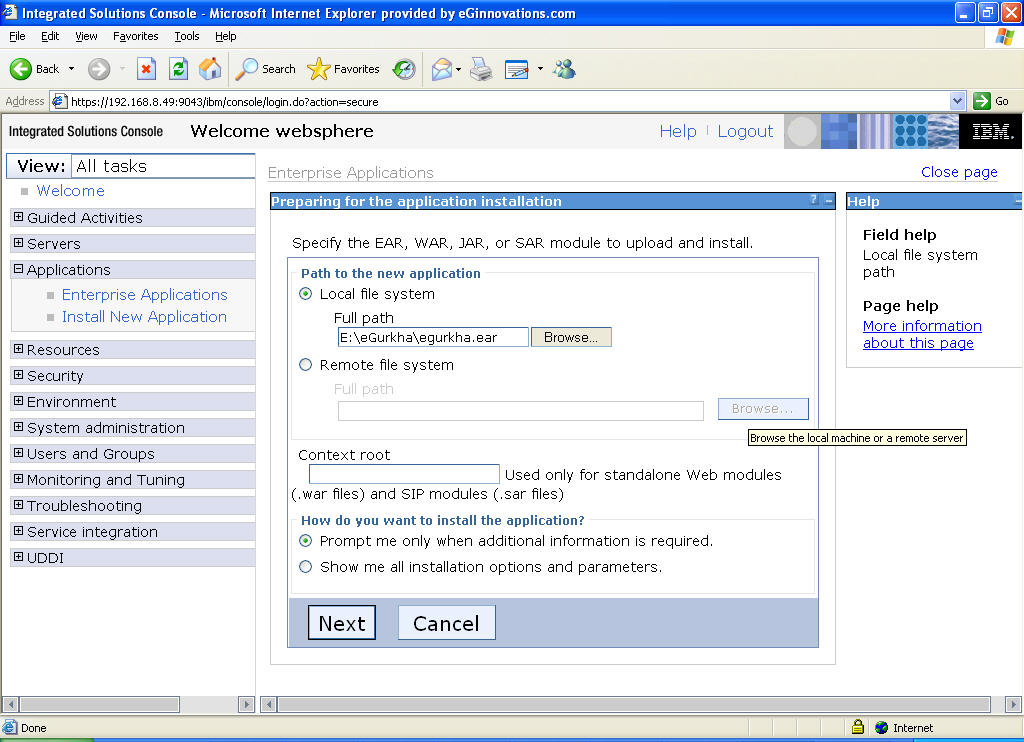Screen dimensions: 1024x742
Task: Expand the Service integration section
Action: point(18,531)
